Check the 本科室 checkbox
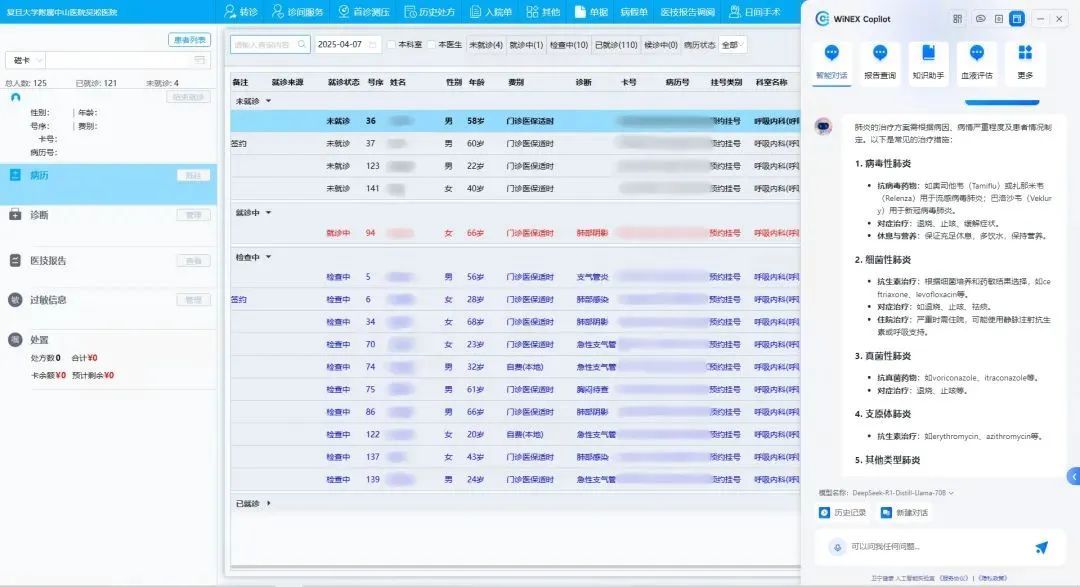Viewport: 1080px width, 587px height. coord(392,45)
